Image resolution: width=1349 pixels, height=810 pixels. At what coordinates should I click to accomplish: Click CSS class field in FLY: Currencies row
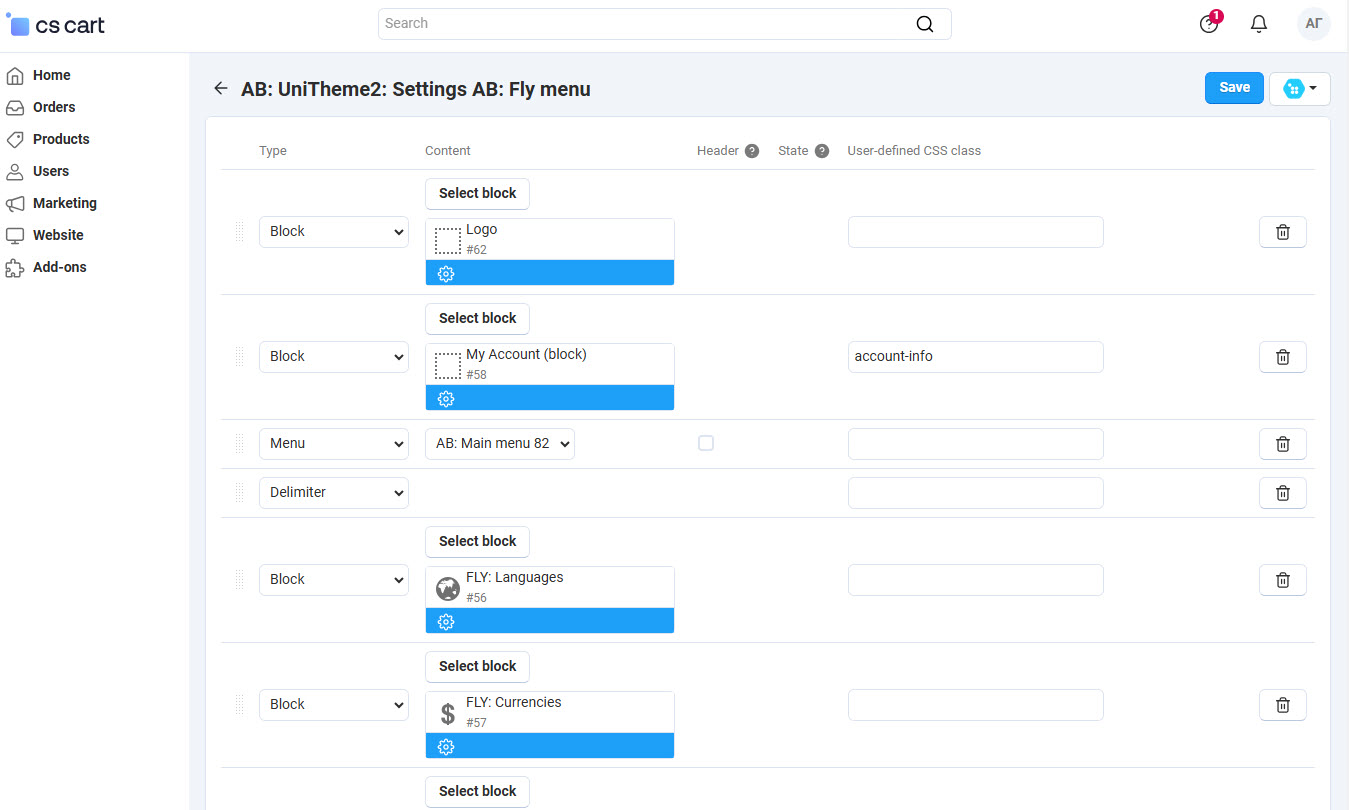pyautogui.click(x=976, y=705)
